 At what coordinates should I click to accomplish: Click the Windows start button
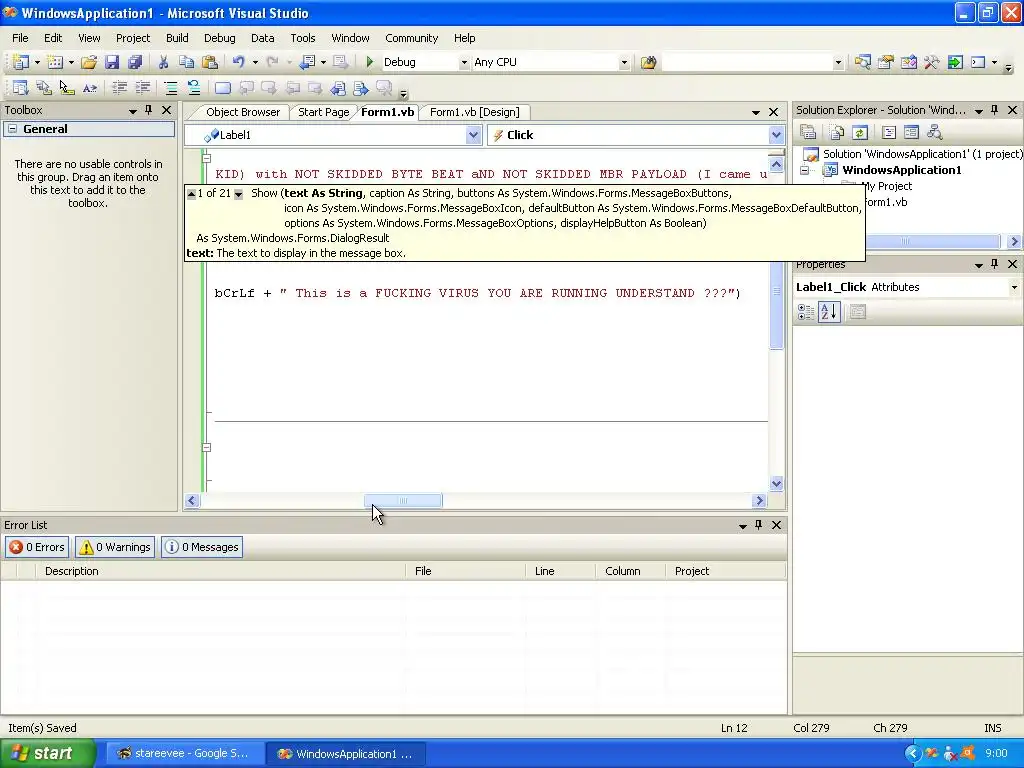[x=47, y=754]
